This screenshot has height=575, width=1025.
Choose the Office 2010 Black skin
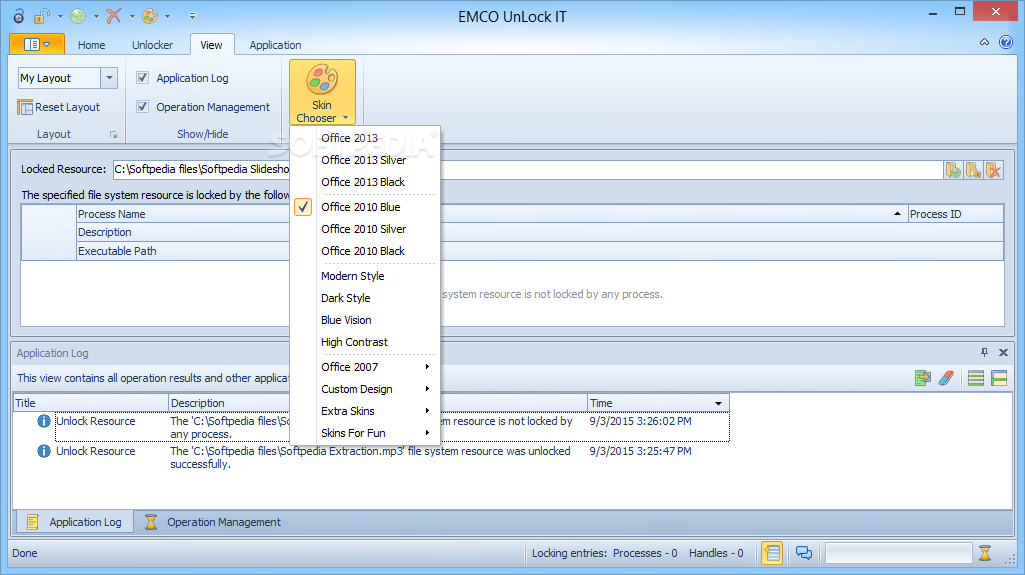tap(365, 251)
